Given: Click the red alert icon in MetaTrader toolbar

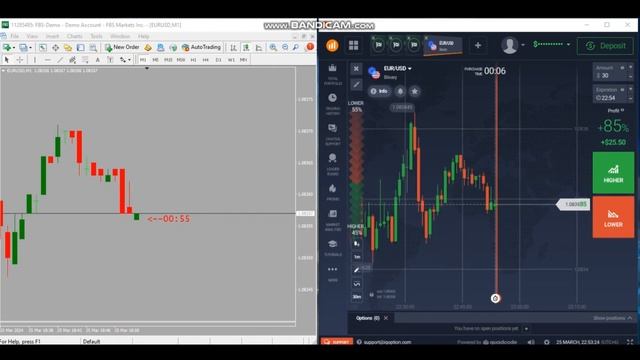Looking at the screenshot, I should point(310,47).
